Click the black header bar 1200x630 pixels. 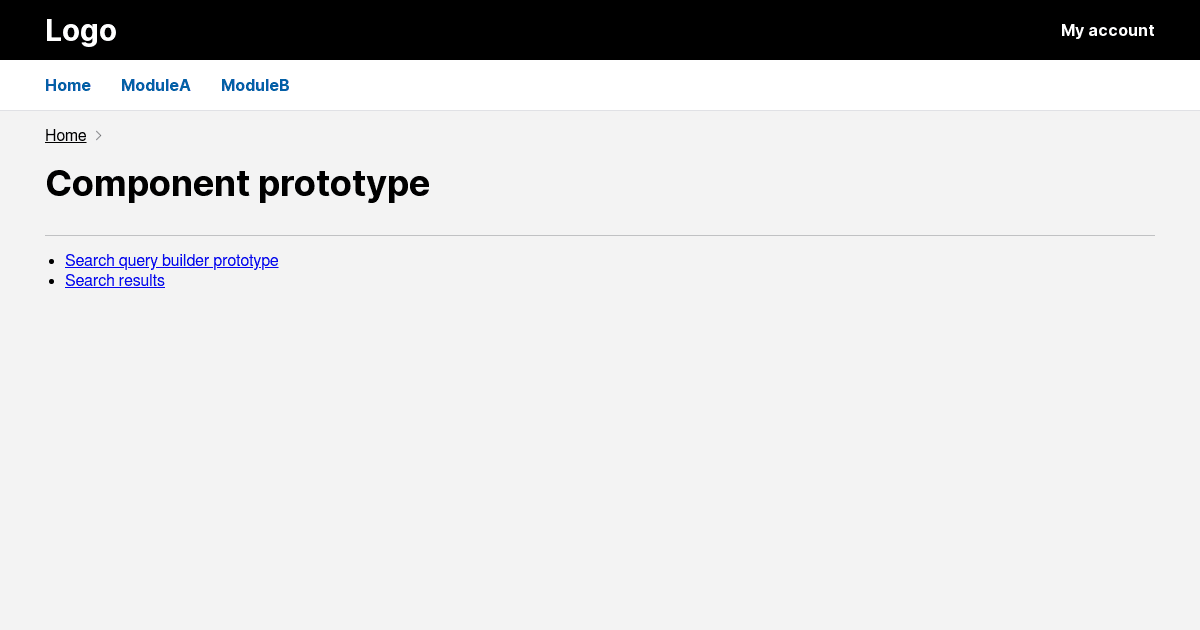[600, 30]
